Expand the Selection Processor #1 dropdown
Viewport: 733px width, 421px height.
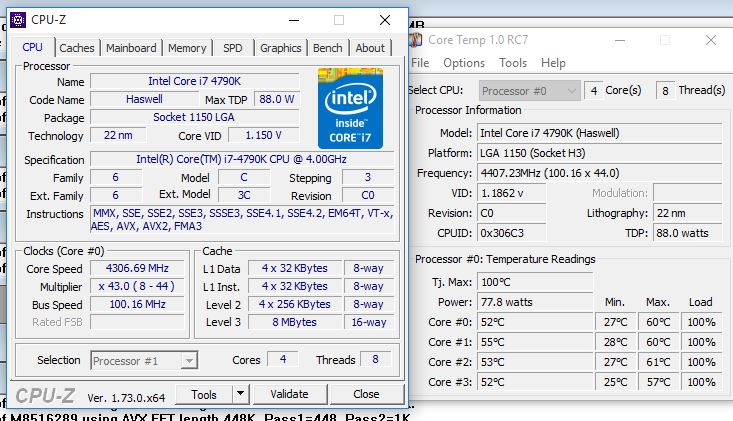pos(144,360)
